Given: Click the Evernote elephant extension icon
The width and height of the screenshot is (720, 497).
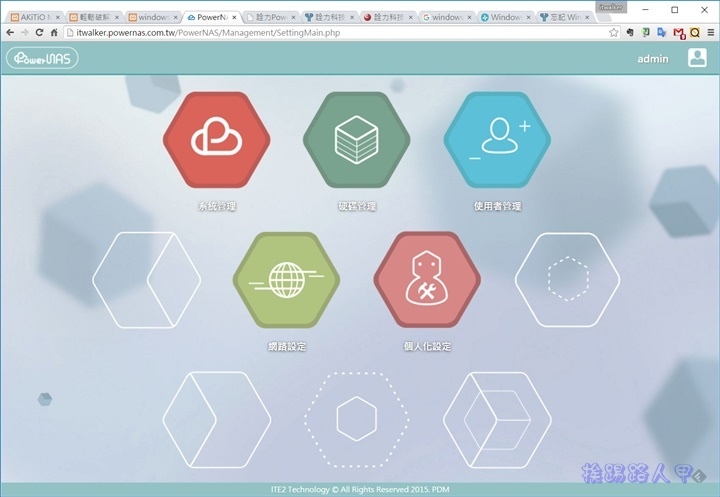Looking at the screenshot, I should pyautogui.click(x=630, y=33).
